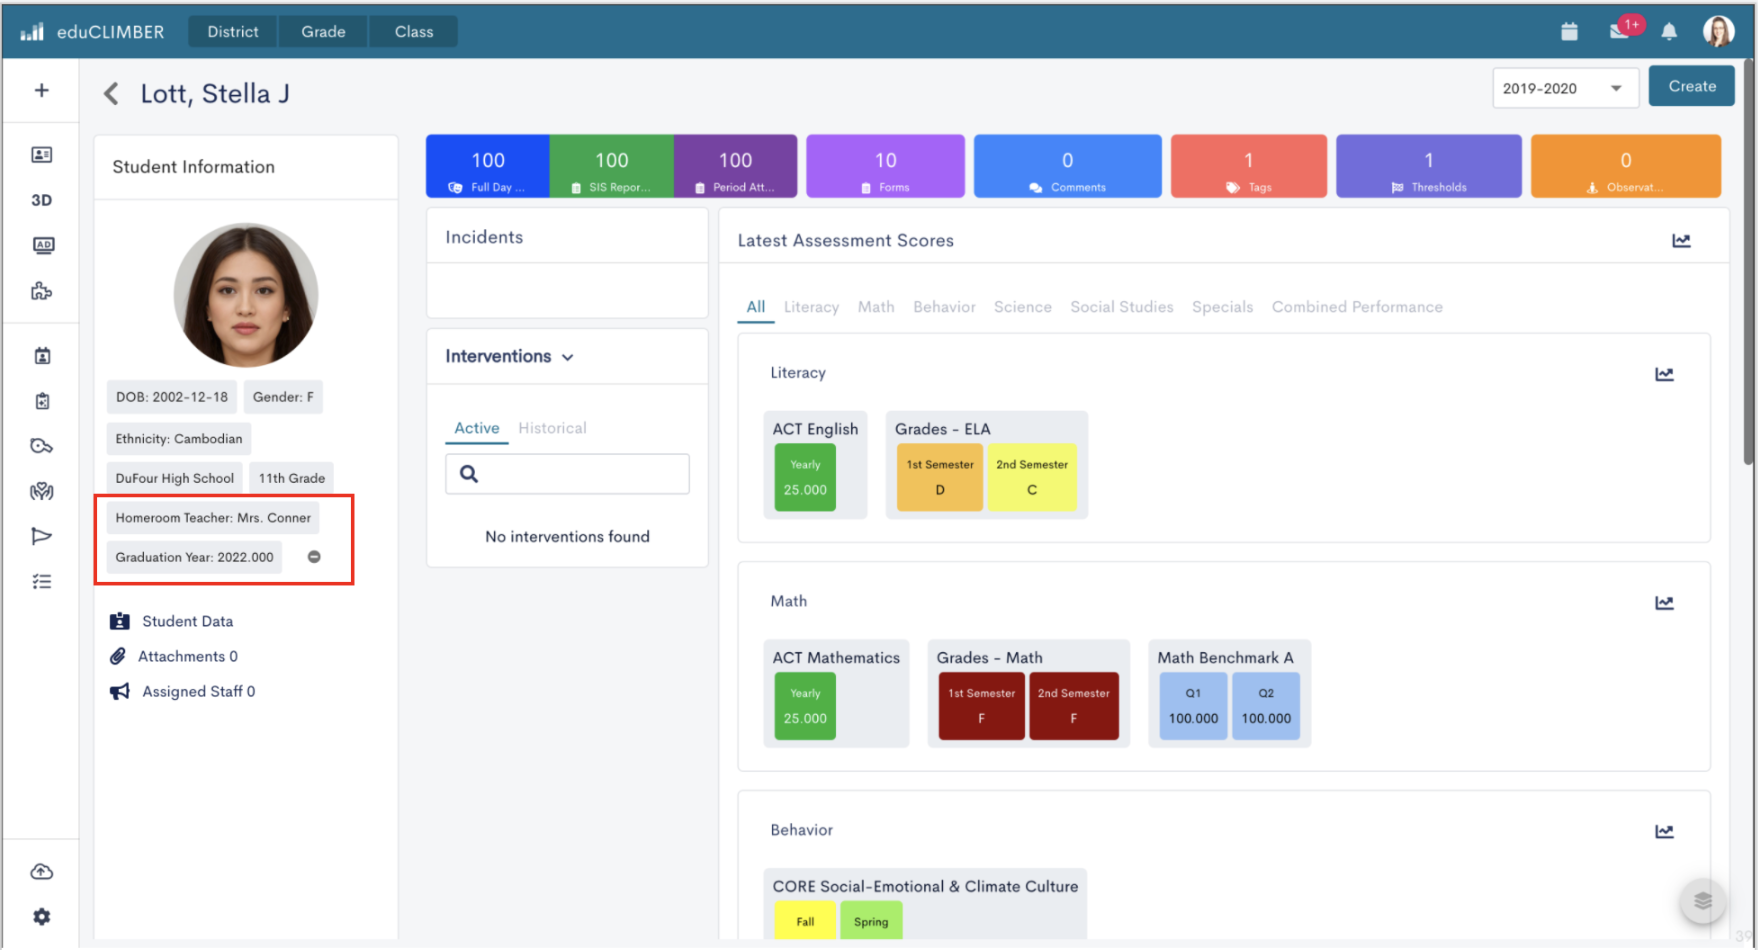Open the puzzle piece sidebar icon
1758x950 pixels.
pyautogui.click(x=41, y=291)
